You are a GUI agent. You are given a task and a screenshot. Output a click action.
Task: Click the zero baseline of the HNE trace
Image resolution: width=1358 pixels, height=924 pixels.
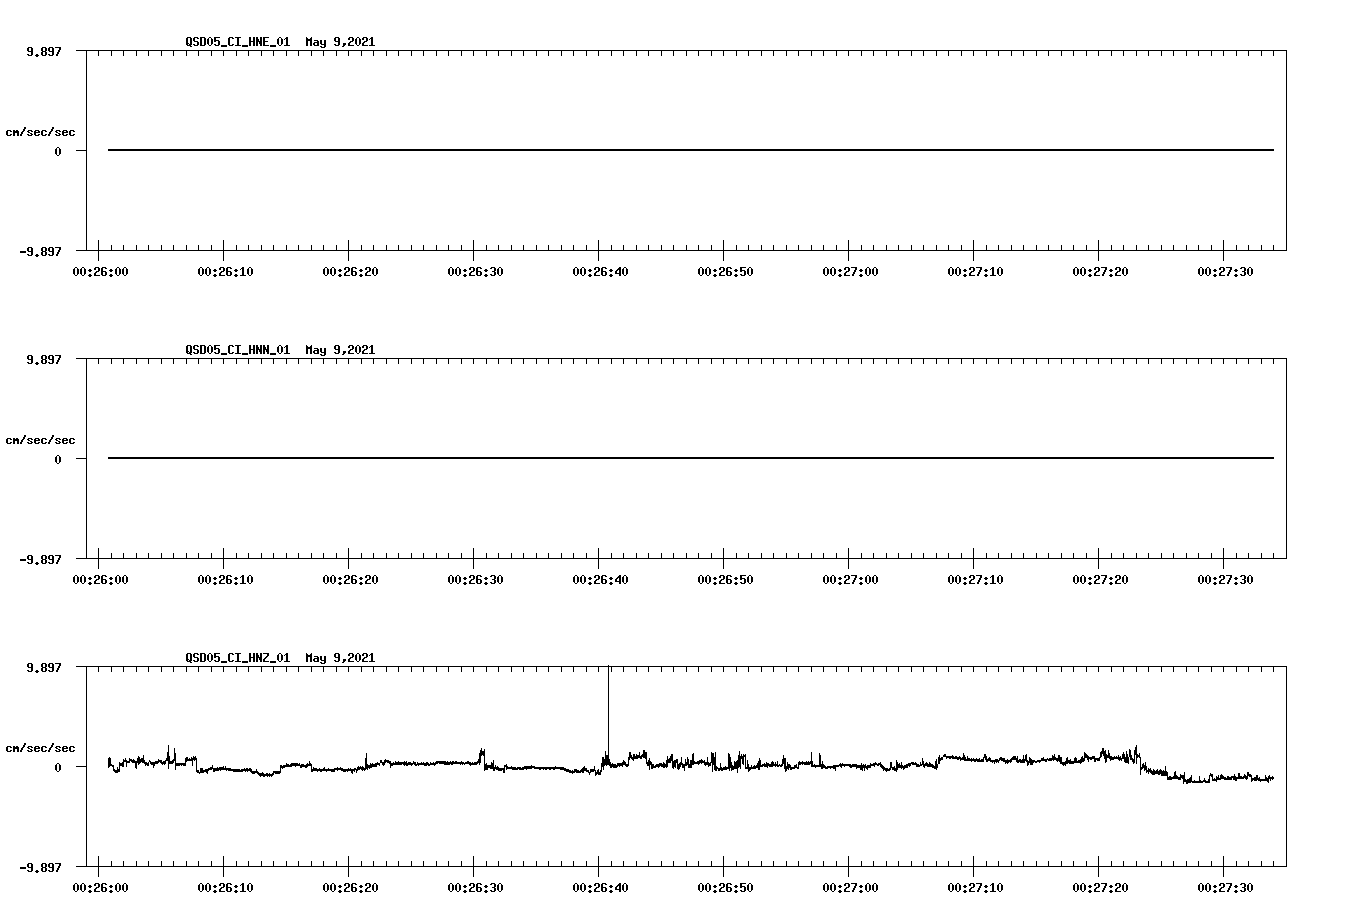600,148
